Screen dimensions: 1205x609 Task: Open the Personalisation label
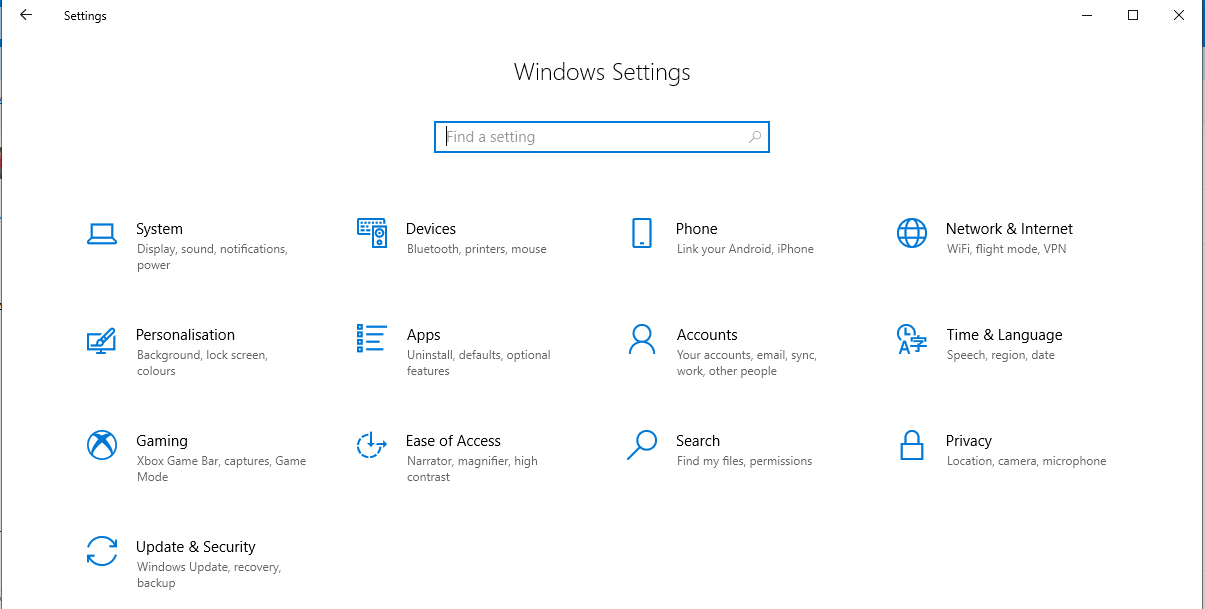coord(185,335)
